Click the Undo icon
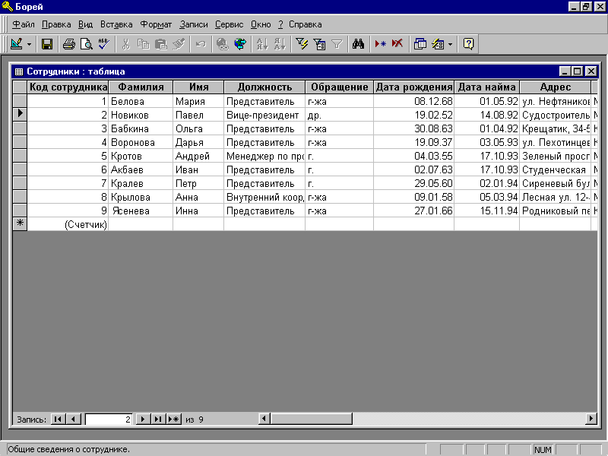The image size is (608, 456). click(x=200, y=44)
